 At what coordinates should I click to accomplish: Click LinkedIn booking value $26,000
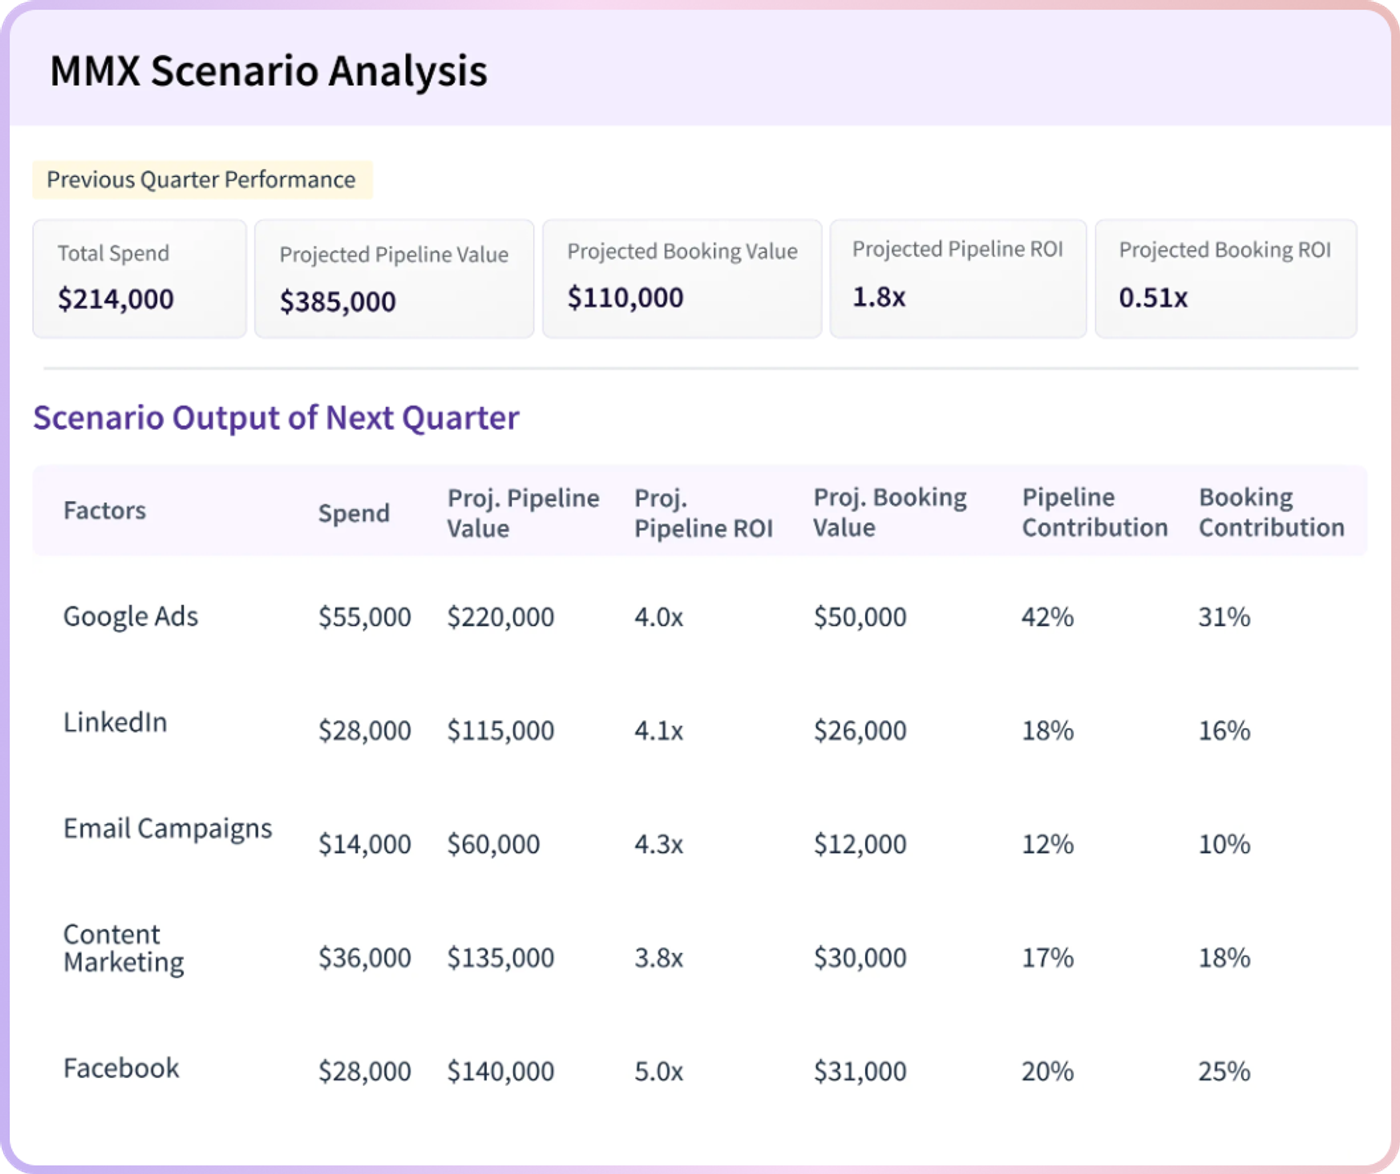pyautogui.click(x=860, y=731)
